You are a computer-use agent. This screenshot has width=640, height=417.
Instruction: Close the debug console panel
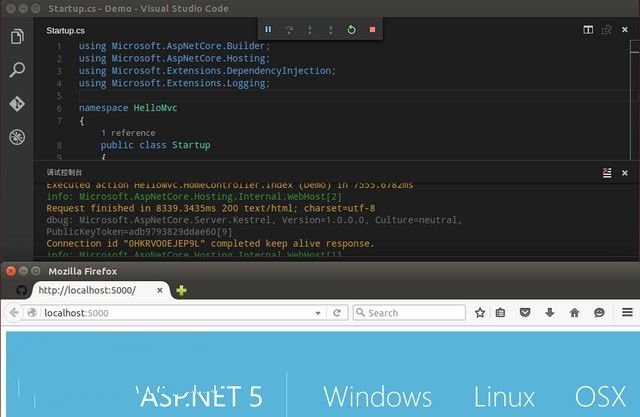(x=624, y=173)
